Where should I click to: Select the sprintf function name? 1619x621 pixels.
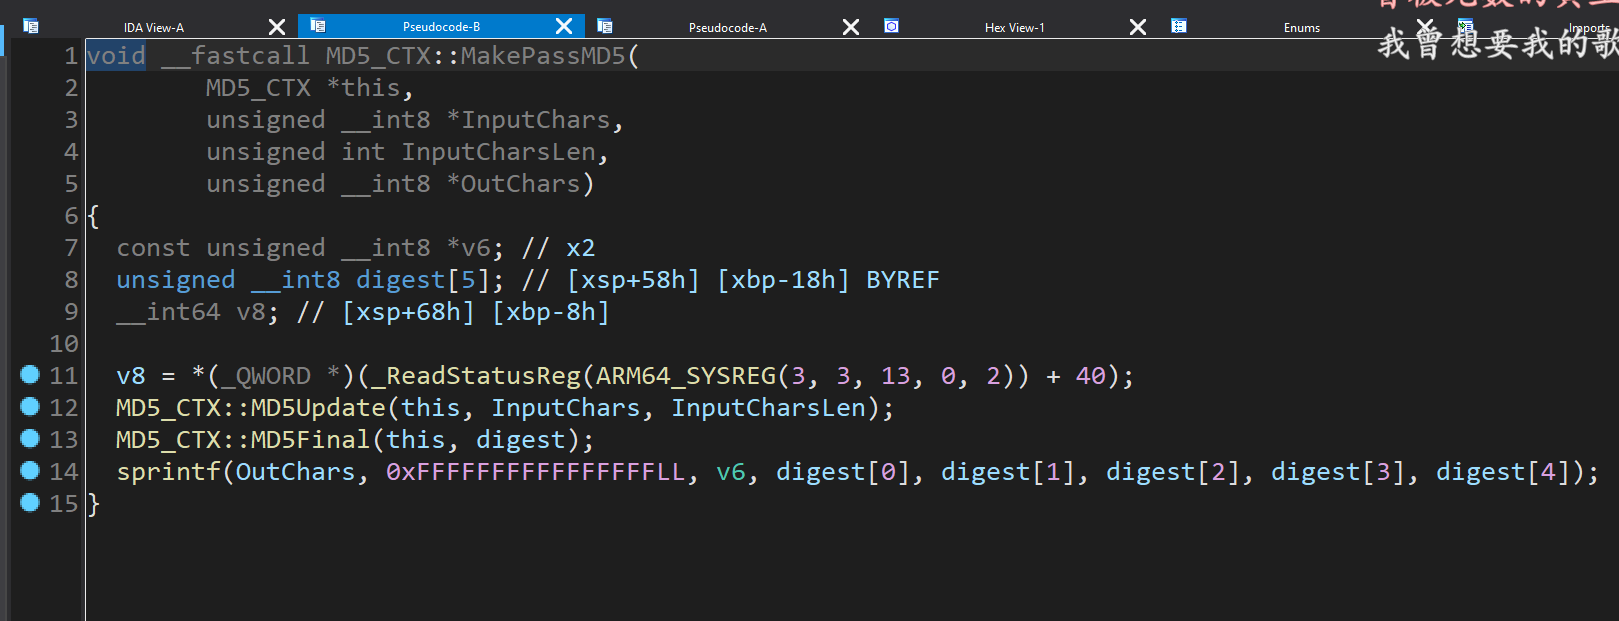168,472
